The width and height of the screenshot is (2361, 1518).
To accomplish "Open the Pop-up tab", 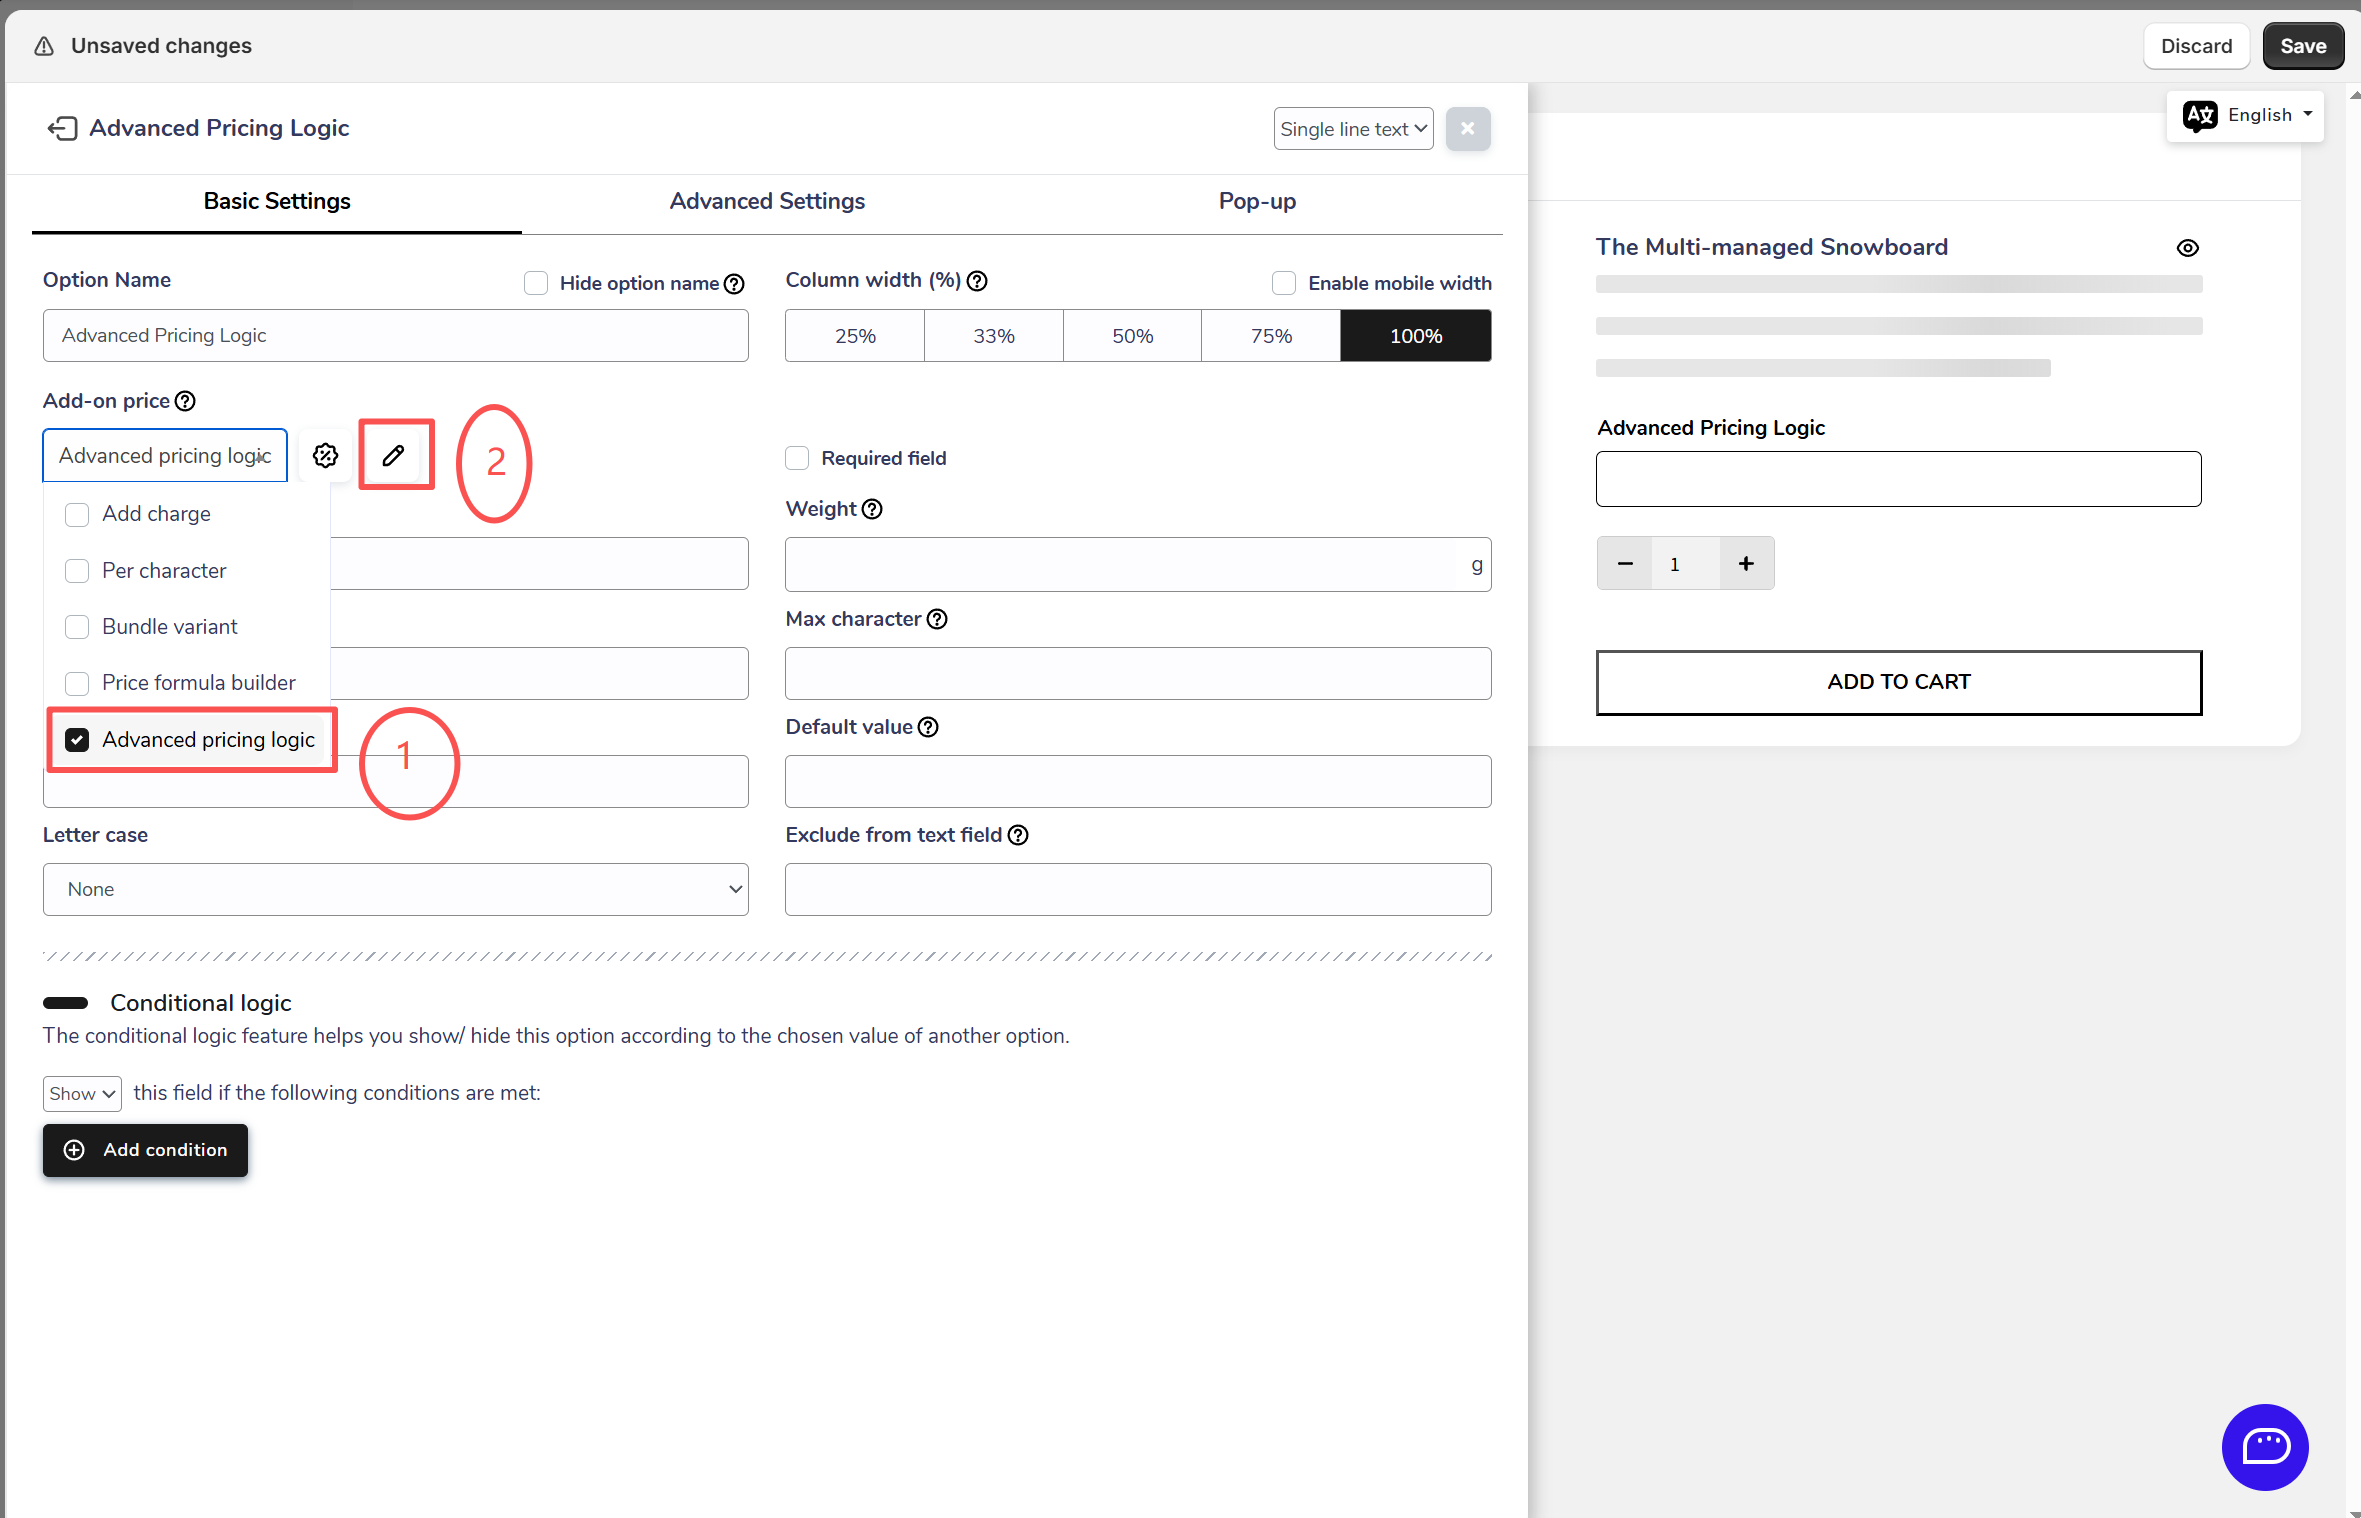I will (1257, 201).
